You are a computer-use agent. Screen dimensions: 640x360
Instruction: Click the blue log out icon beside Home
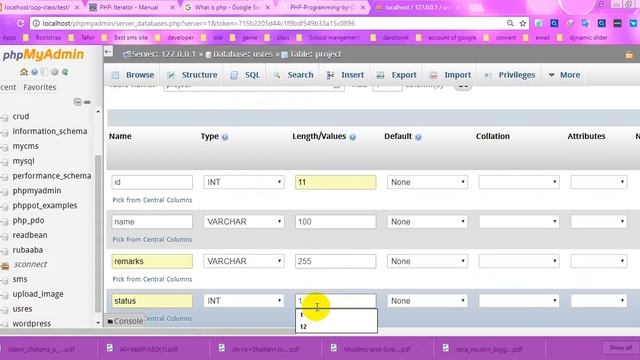[x=34, y=72]
